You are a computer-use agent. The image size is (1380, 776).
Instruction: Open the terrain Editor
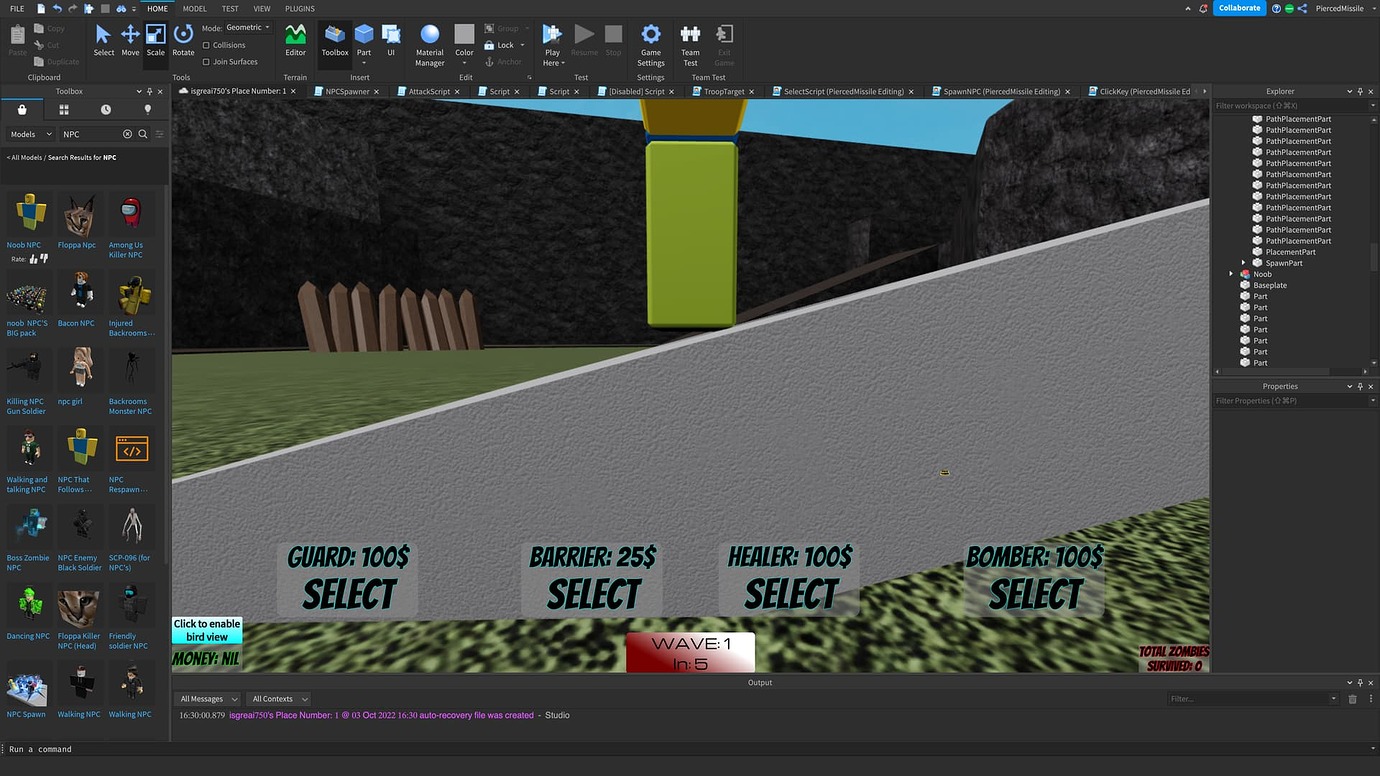[x=295, y=40]
